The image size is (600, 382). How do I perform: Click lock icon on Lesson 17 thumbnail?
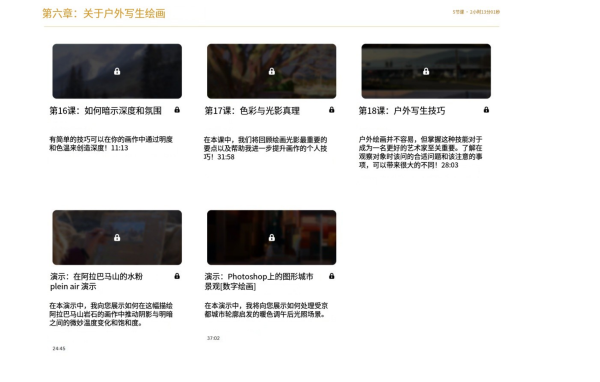point(272,71)
